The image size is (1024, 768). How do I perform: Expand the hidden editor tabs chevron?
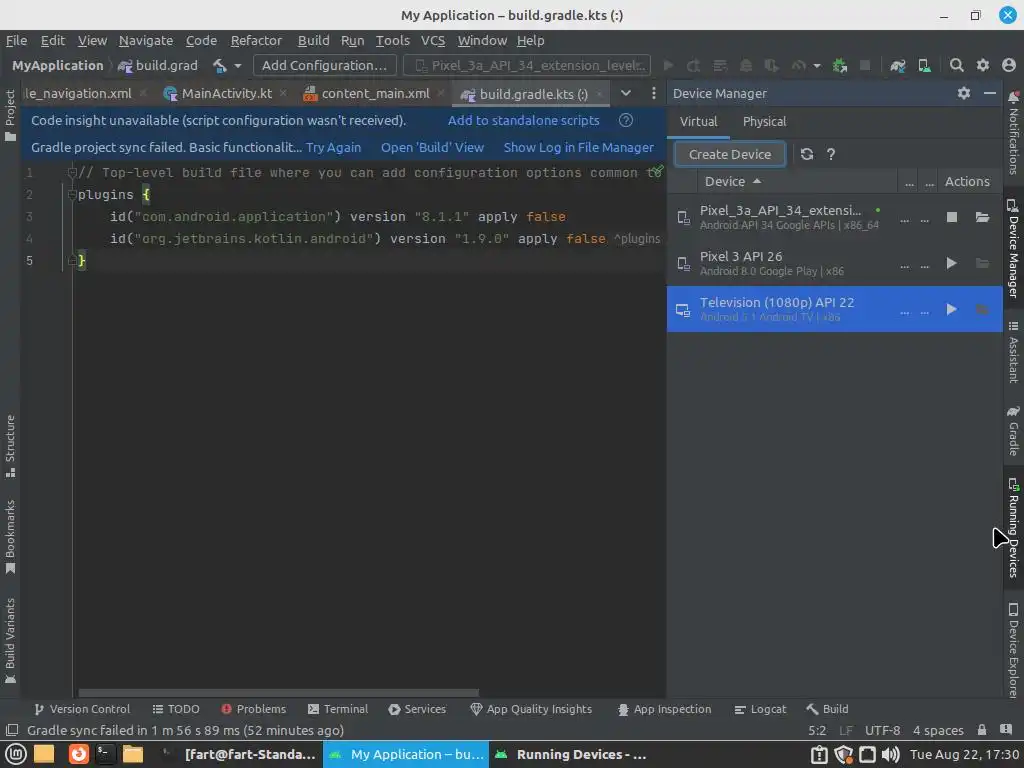coord(626,93)
